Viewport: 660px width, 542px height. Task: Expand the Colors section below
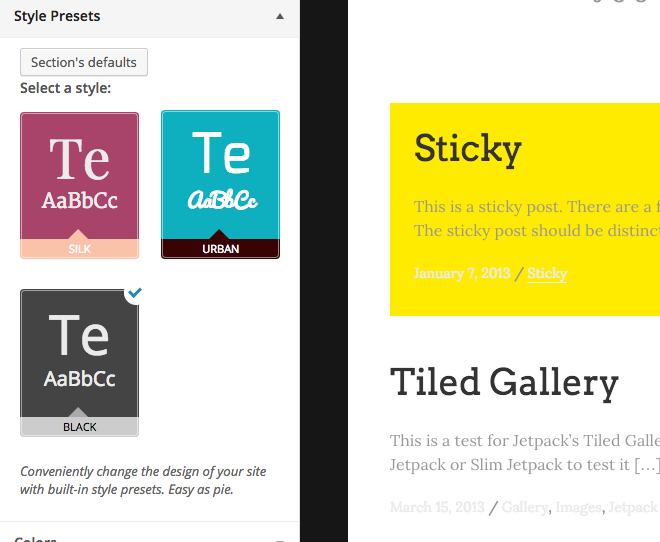149,537
